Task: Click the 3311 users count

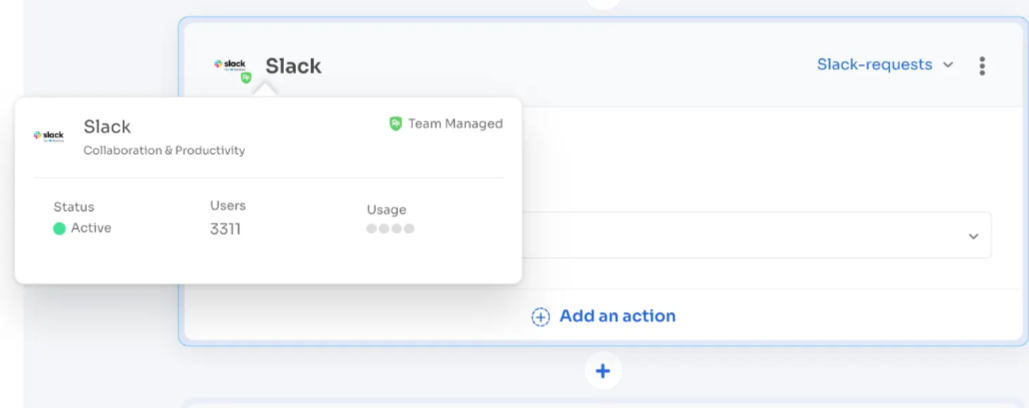Action: [225, 229]
